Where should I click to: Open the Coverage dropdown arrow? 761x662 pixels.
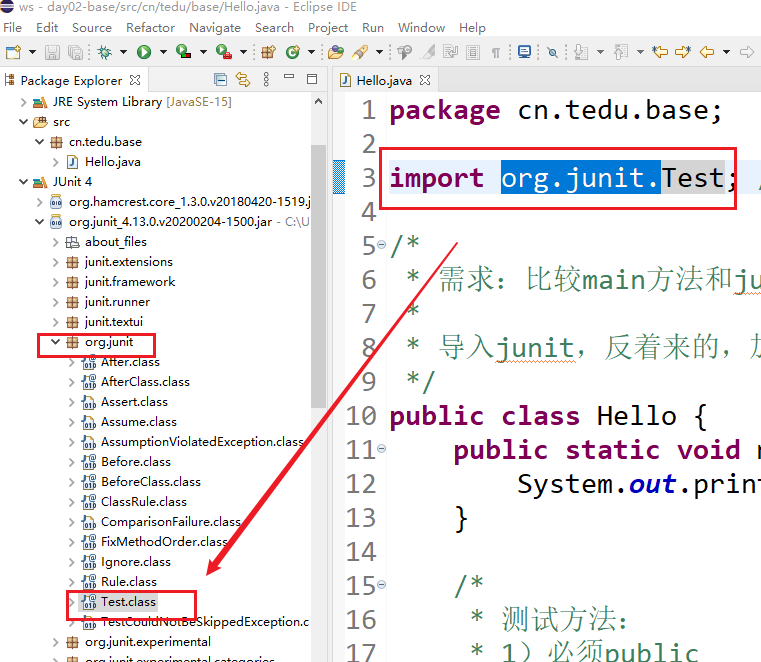203,52
